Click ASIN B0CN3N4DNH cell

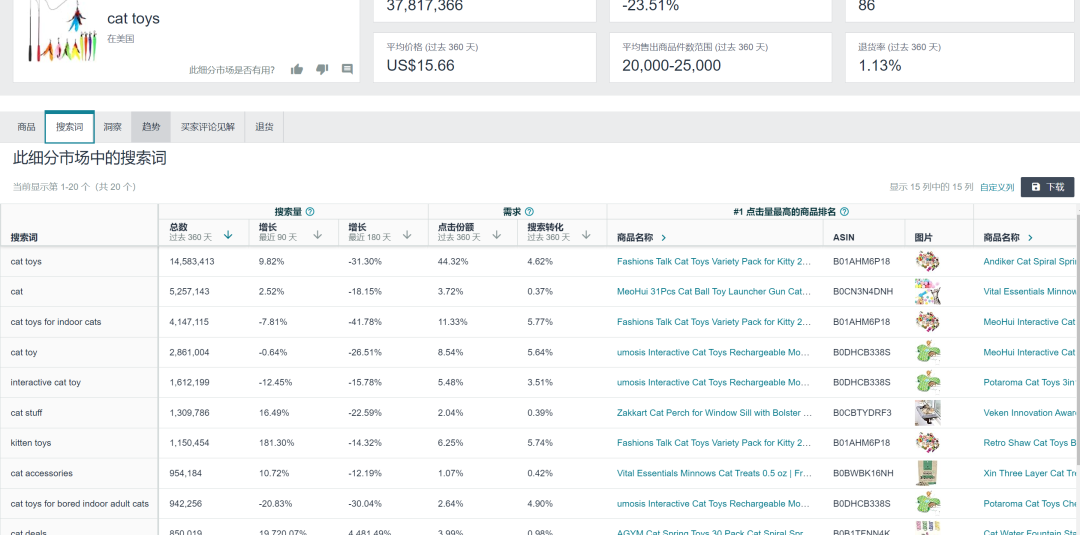(863, 292)
